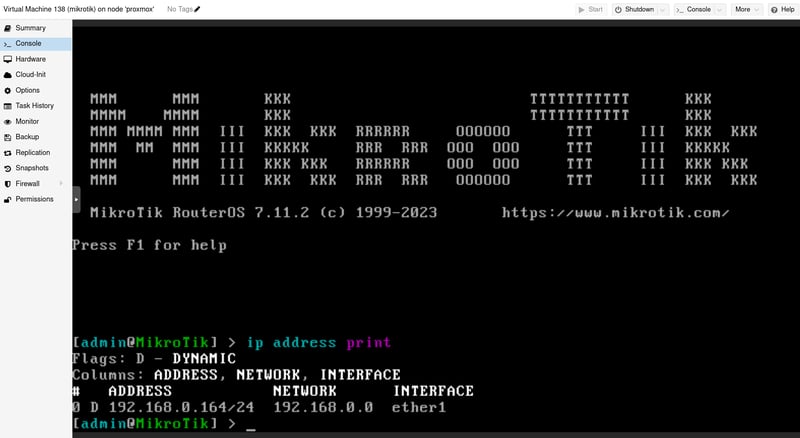Click the Firewall shield icon
Image resolution: width=800 pixels, height=438 pixels.
tap(8, 184)
